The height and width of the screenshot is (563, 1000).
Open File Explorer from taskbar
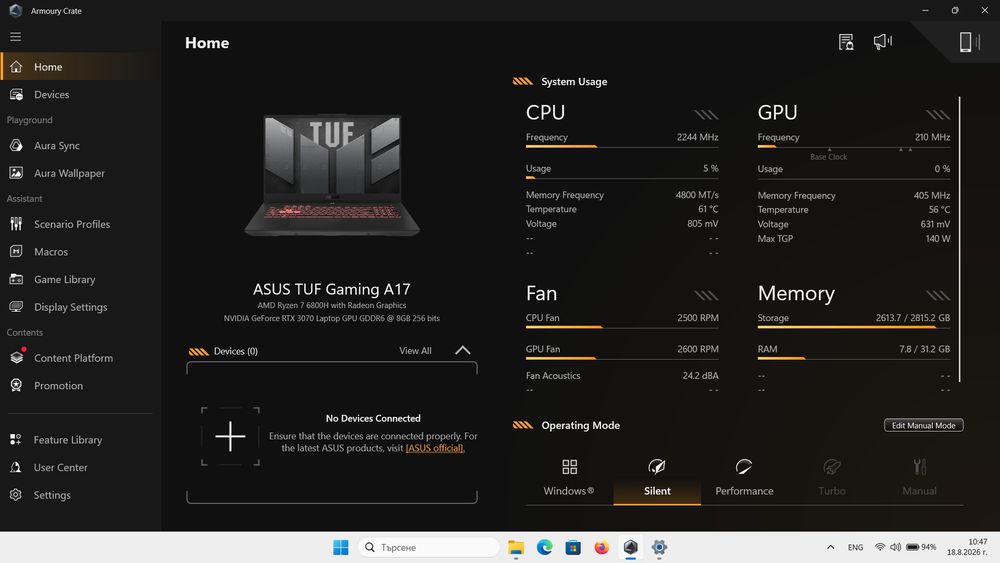(x=515, y=547)
